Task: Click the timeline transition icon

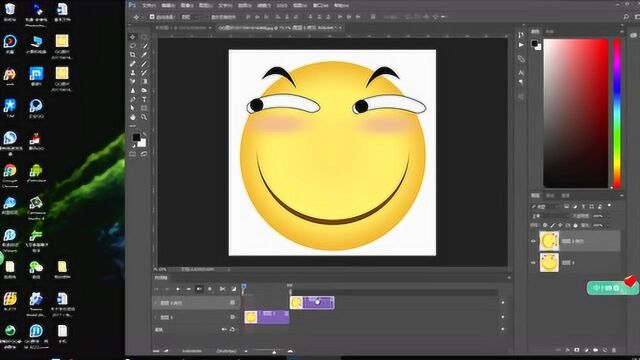Action: (234, 289)
